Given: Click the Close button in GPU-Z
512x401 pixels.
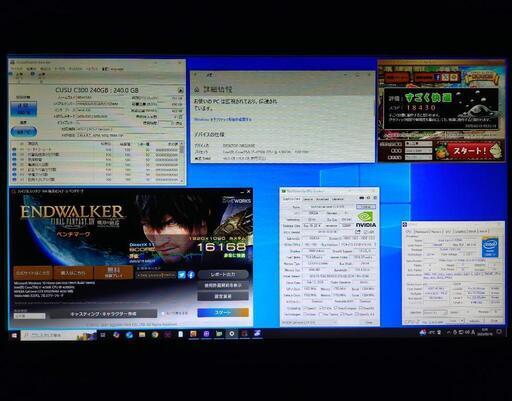Looking at the screenshot, I should [x=369, y=323].
